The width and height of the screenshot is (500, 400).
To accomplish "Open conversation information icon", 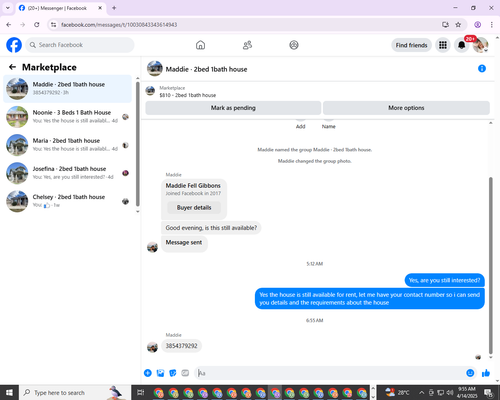I will pyautogui.click(x=482, y=68).
